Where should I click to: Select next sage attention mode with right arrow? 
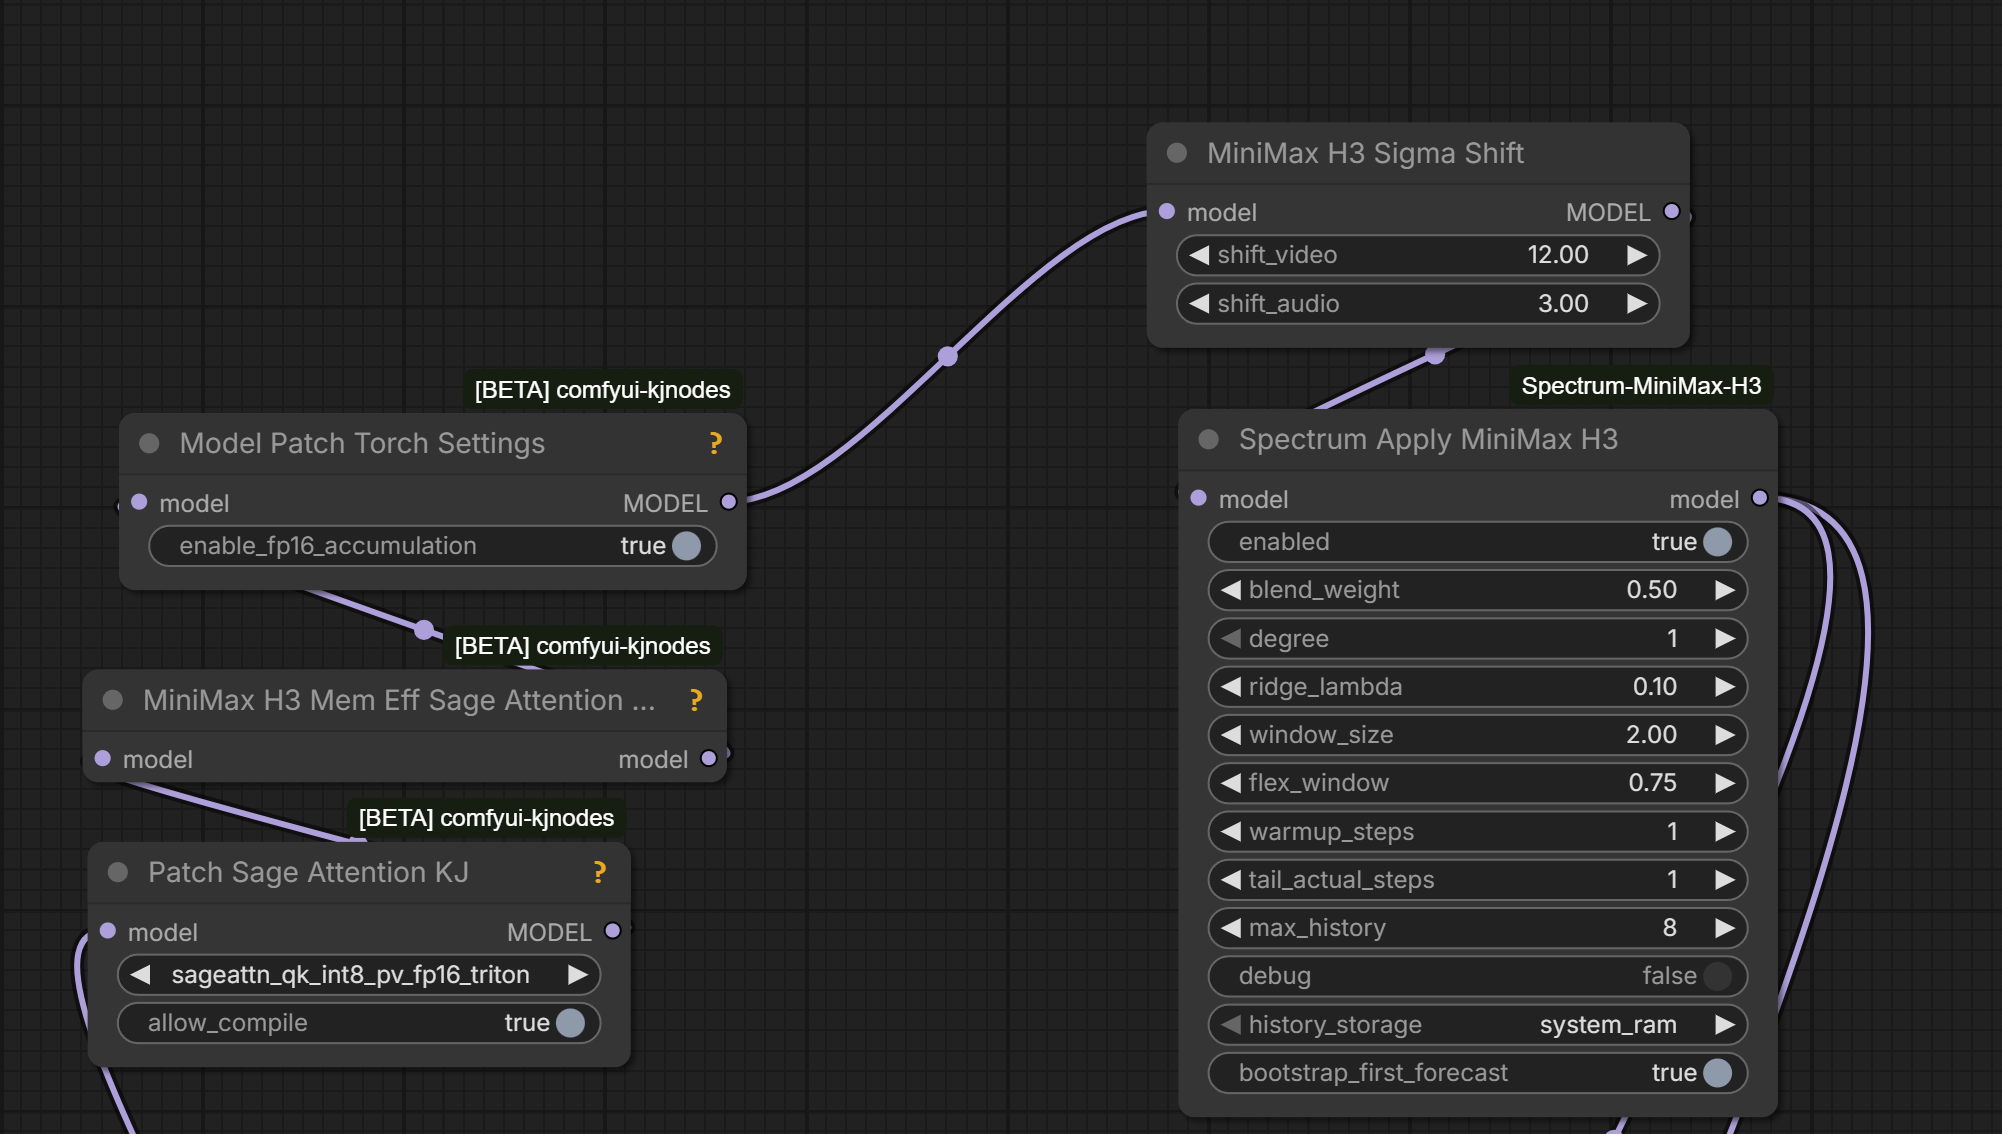[578, 975]
